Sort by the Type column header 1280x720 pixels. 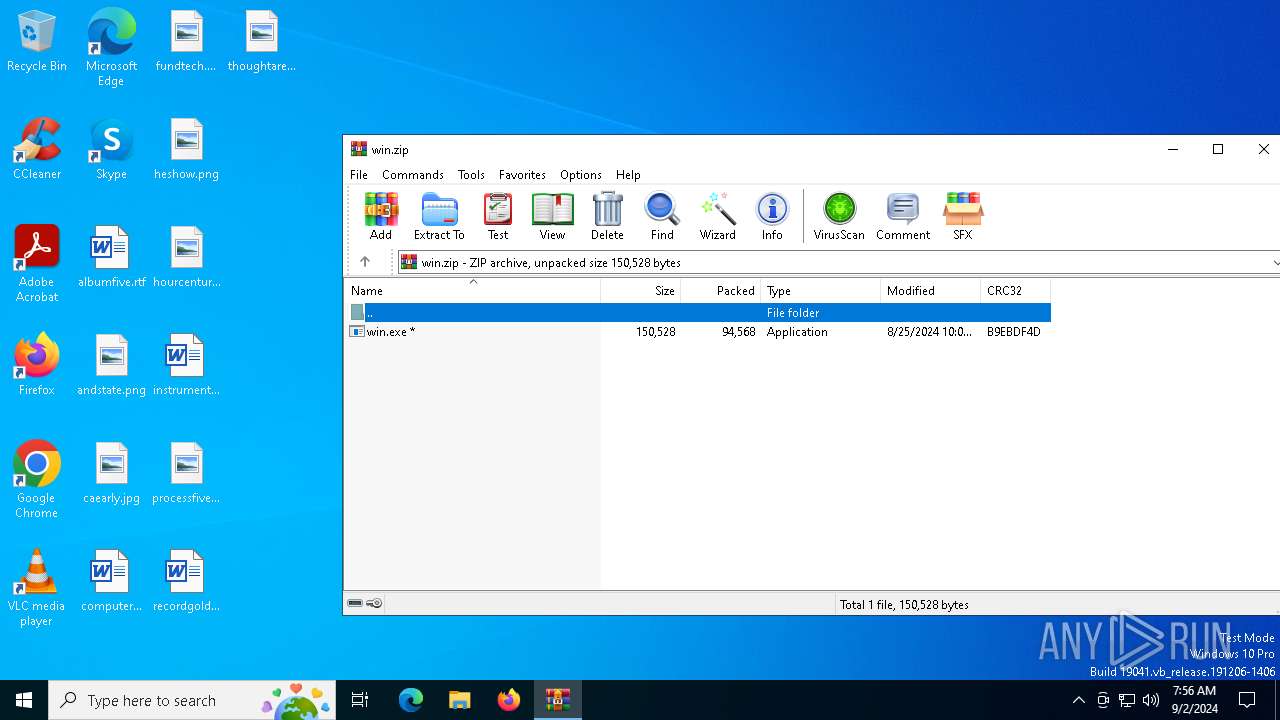point(821,291)
